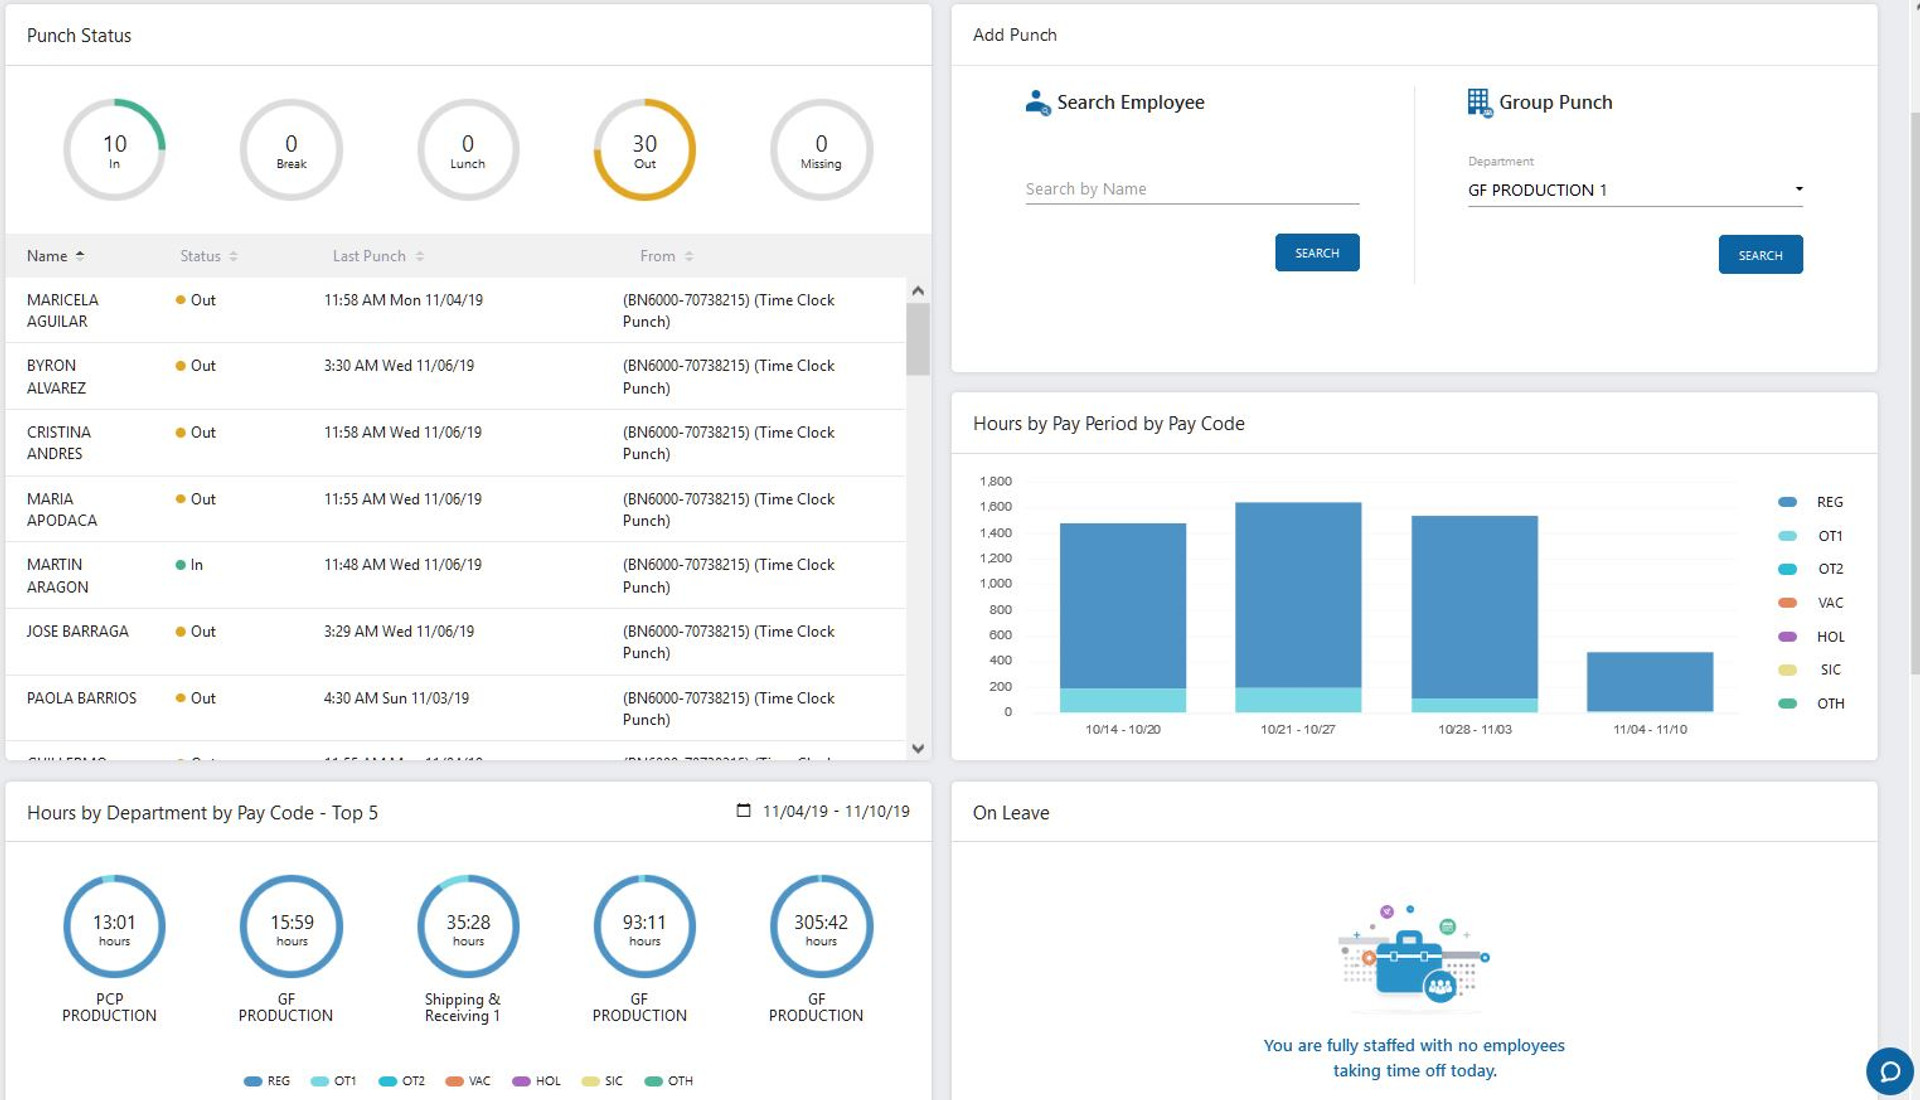Image resolution: width=1920 pixels, height=1100 pixels.
Task: Click the PCP PRODUCTION hours donut
Action: (x=114, y=926)
